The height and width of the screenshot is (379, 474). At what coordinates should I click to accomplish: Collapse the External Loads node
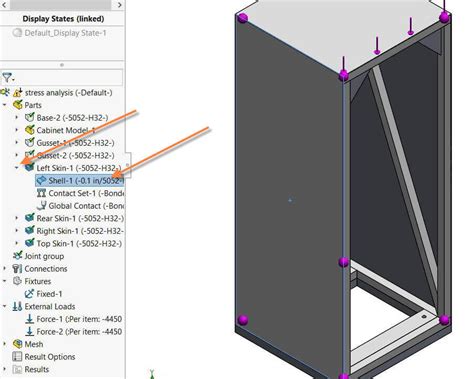pyautogui.click(x=5, y=306)
